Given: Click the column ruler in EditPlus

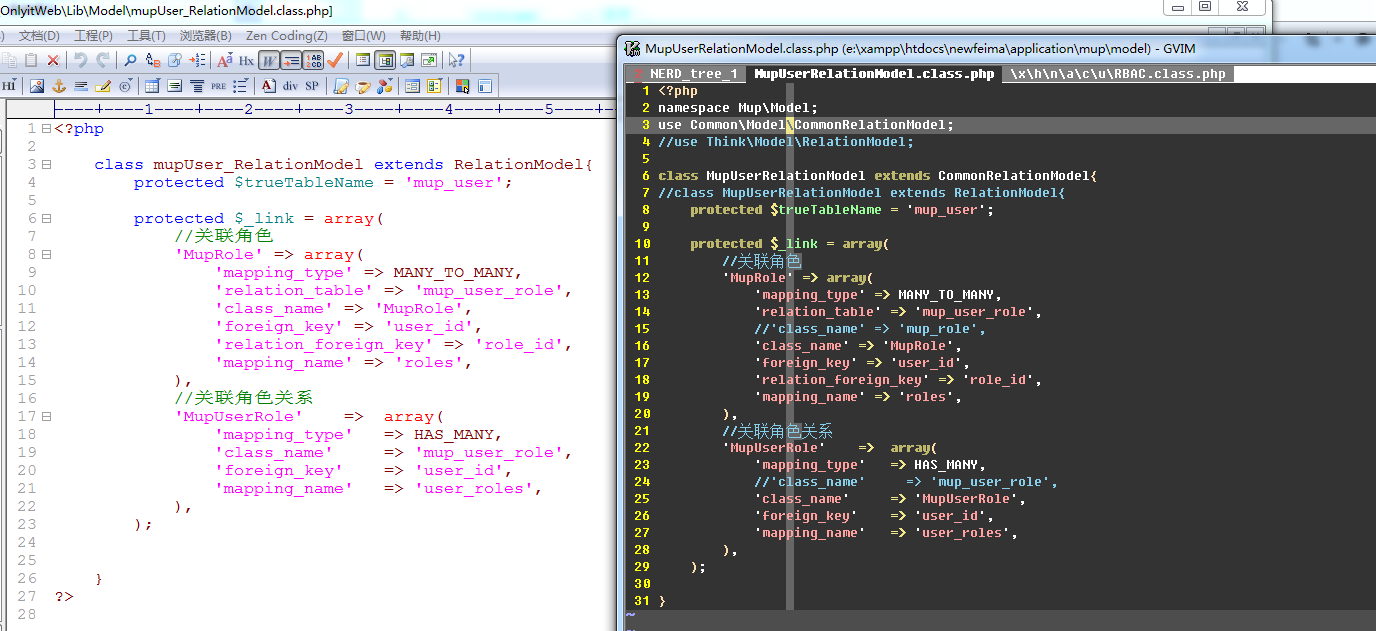Looking at the screenshot, I should coord(333,109).
